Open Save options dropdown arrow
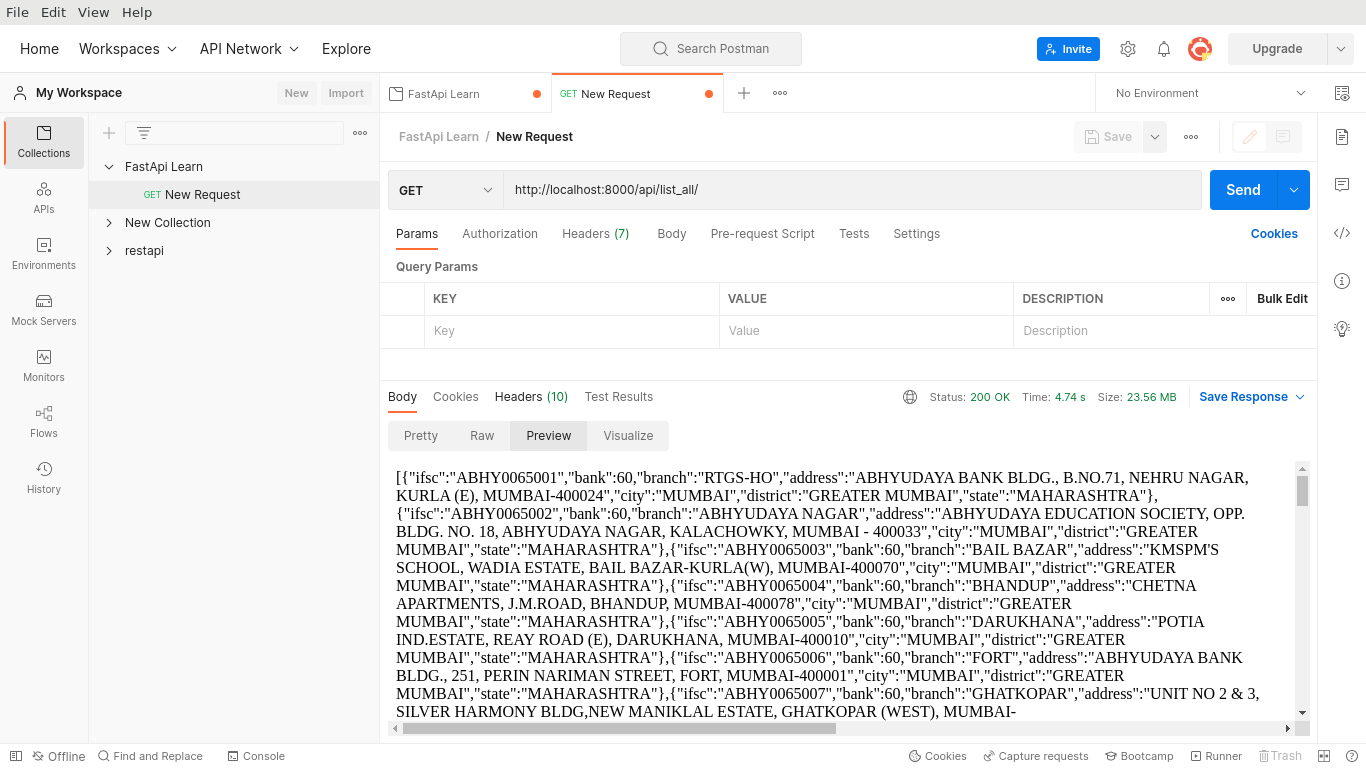 1155,137
